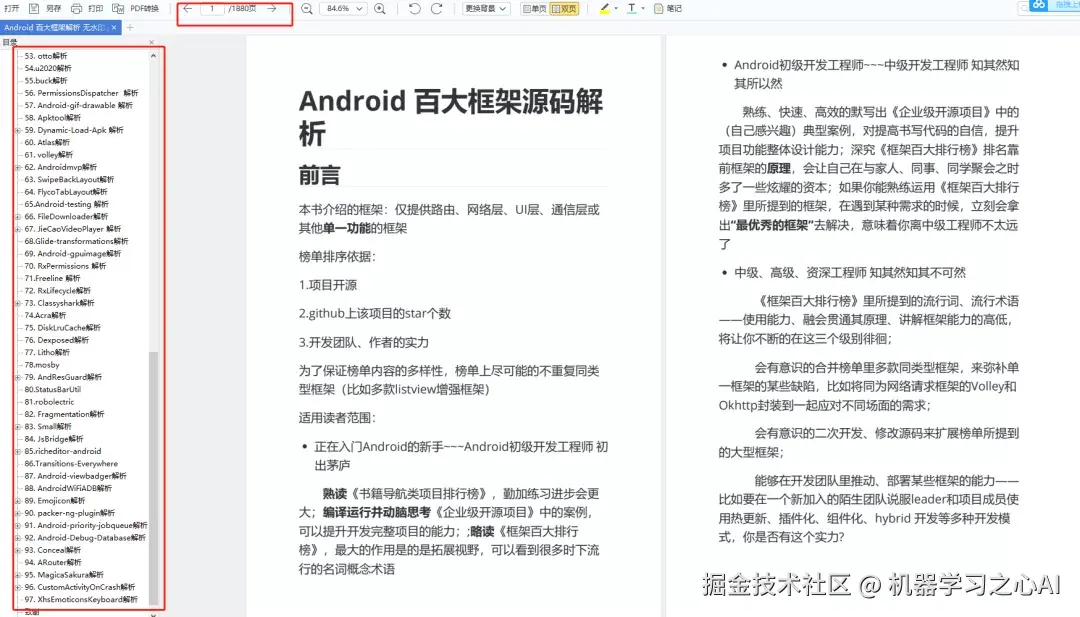Viewport: 1080px width, 617px height.
Task: Open the 84.6% zoom level dropdown
Action: (x=345, y=9)
